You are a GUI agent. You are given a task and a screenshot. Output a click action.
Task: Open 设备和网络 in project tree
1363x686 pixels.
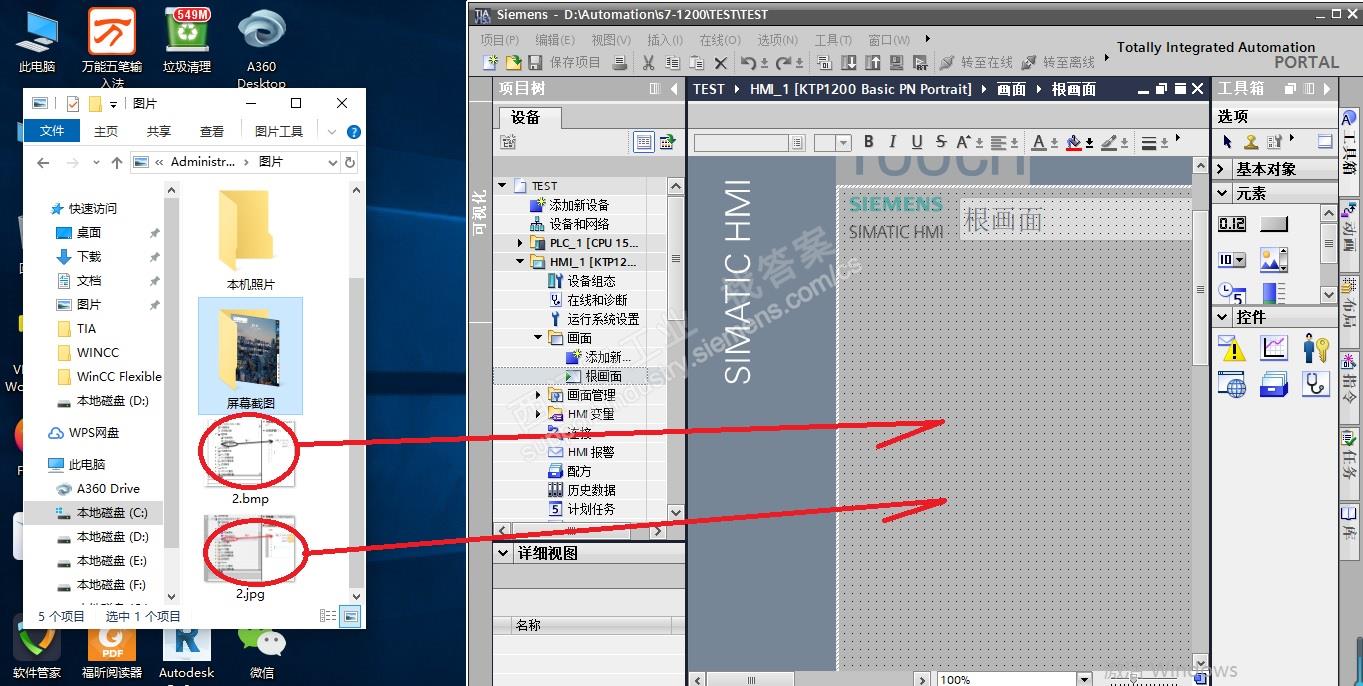pyautogui.click(x=578, y=224)
